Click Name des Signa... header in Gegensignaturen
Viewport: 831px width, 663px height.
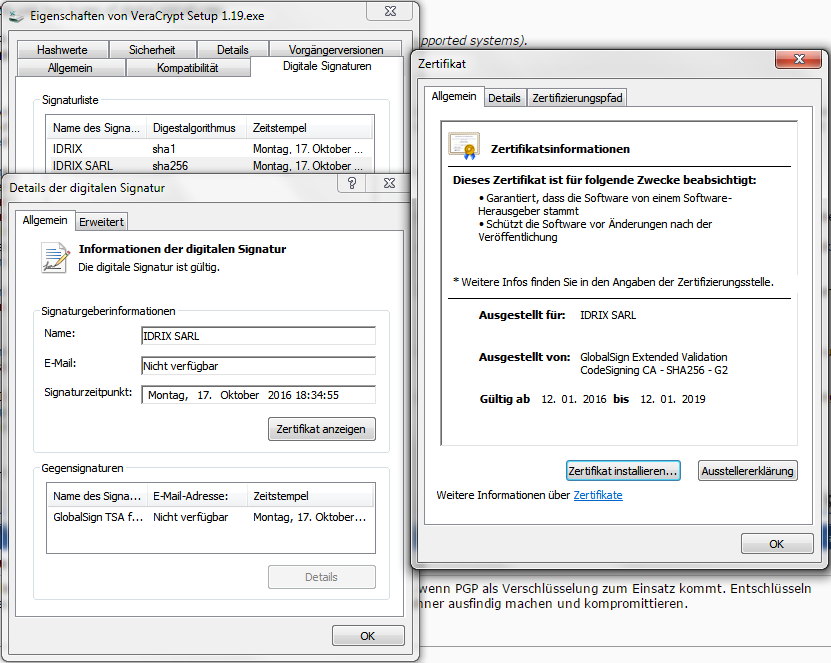coord(97,496)
